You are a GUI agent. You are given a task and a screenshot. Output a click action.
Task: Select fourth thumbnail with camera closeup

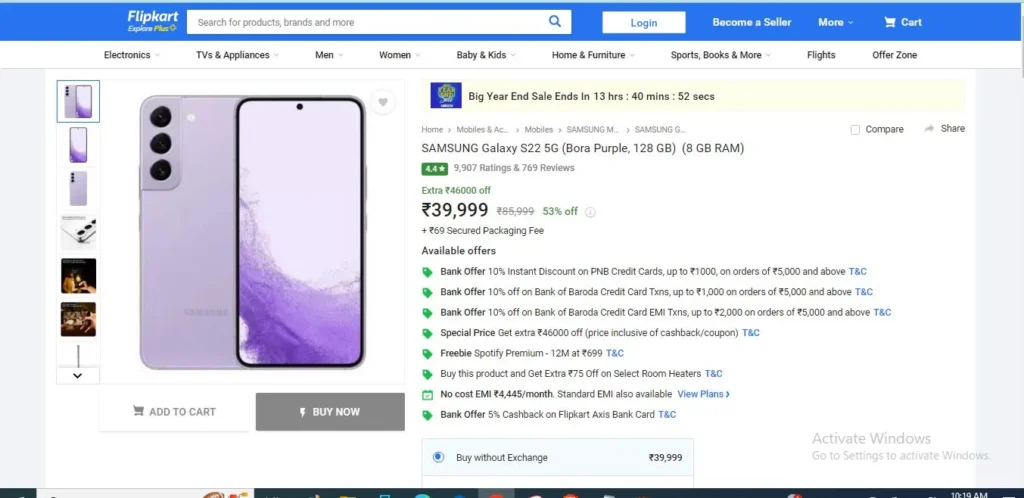click(x=78, y=232)
